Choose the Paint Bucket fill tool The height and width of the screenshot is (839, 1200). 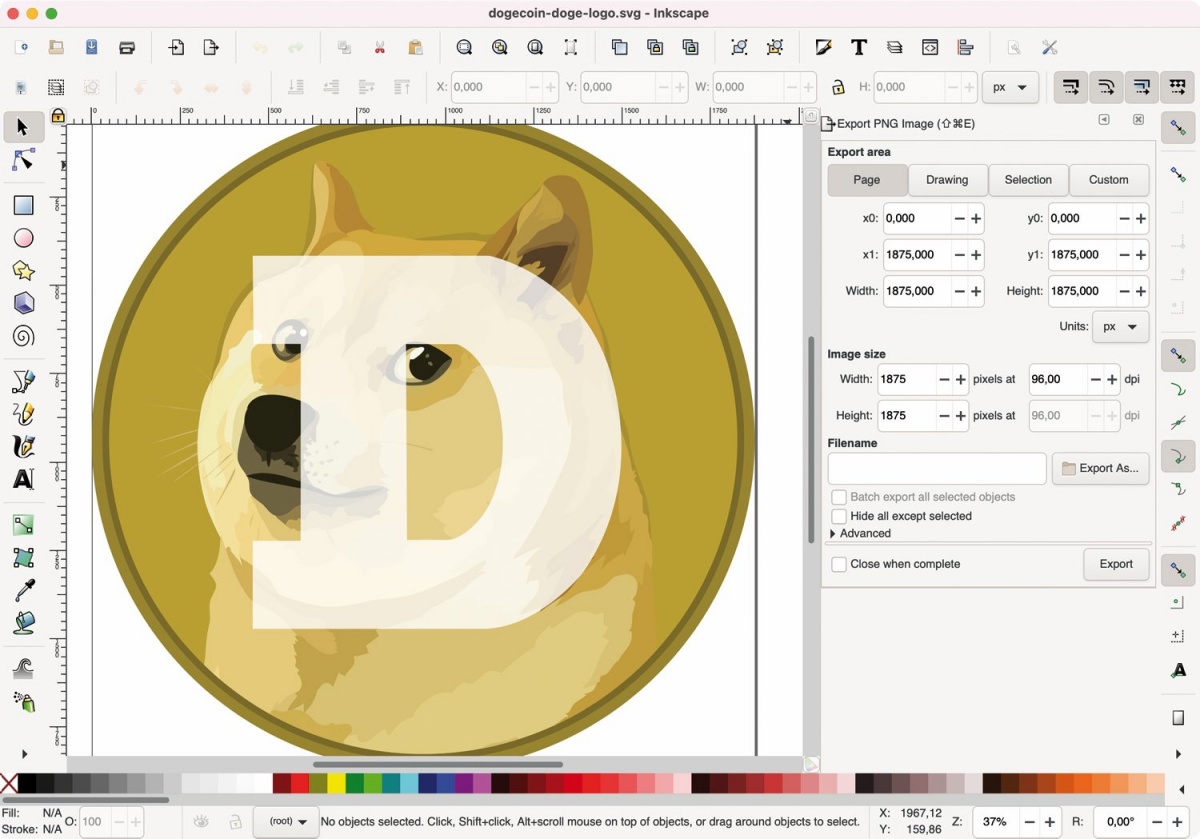tap(23, 624)
